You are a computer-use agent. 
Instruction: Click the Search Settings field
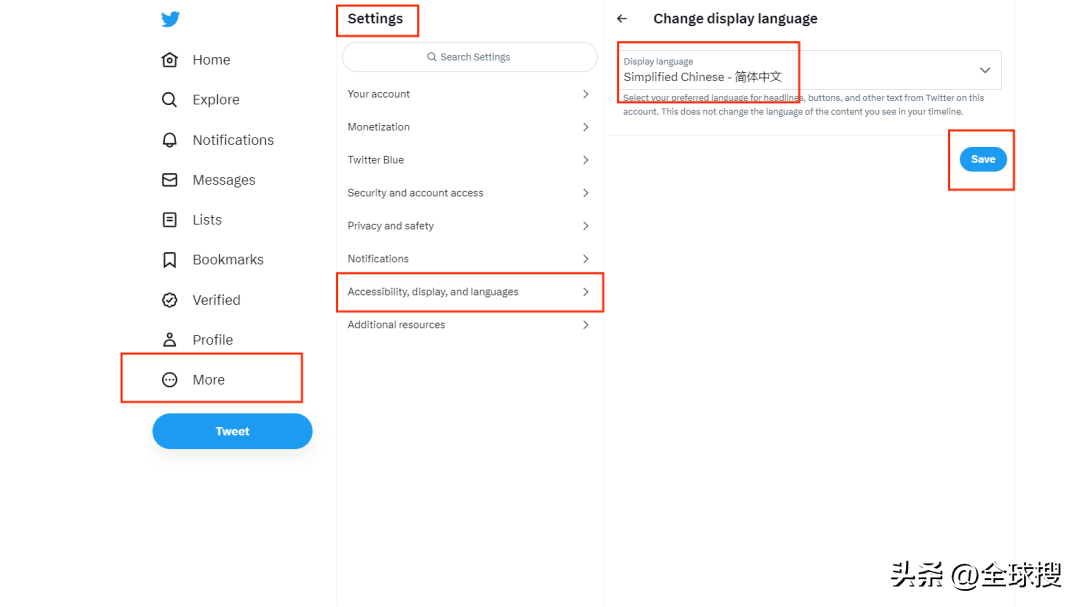pyautogui.click(x=469, y=57)
